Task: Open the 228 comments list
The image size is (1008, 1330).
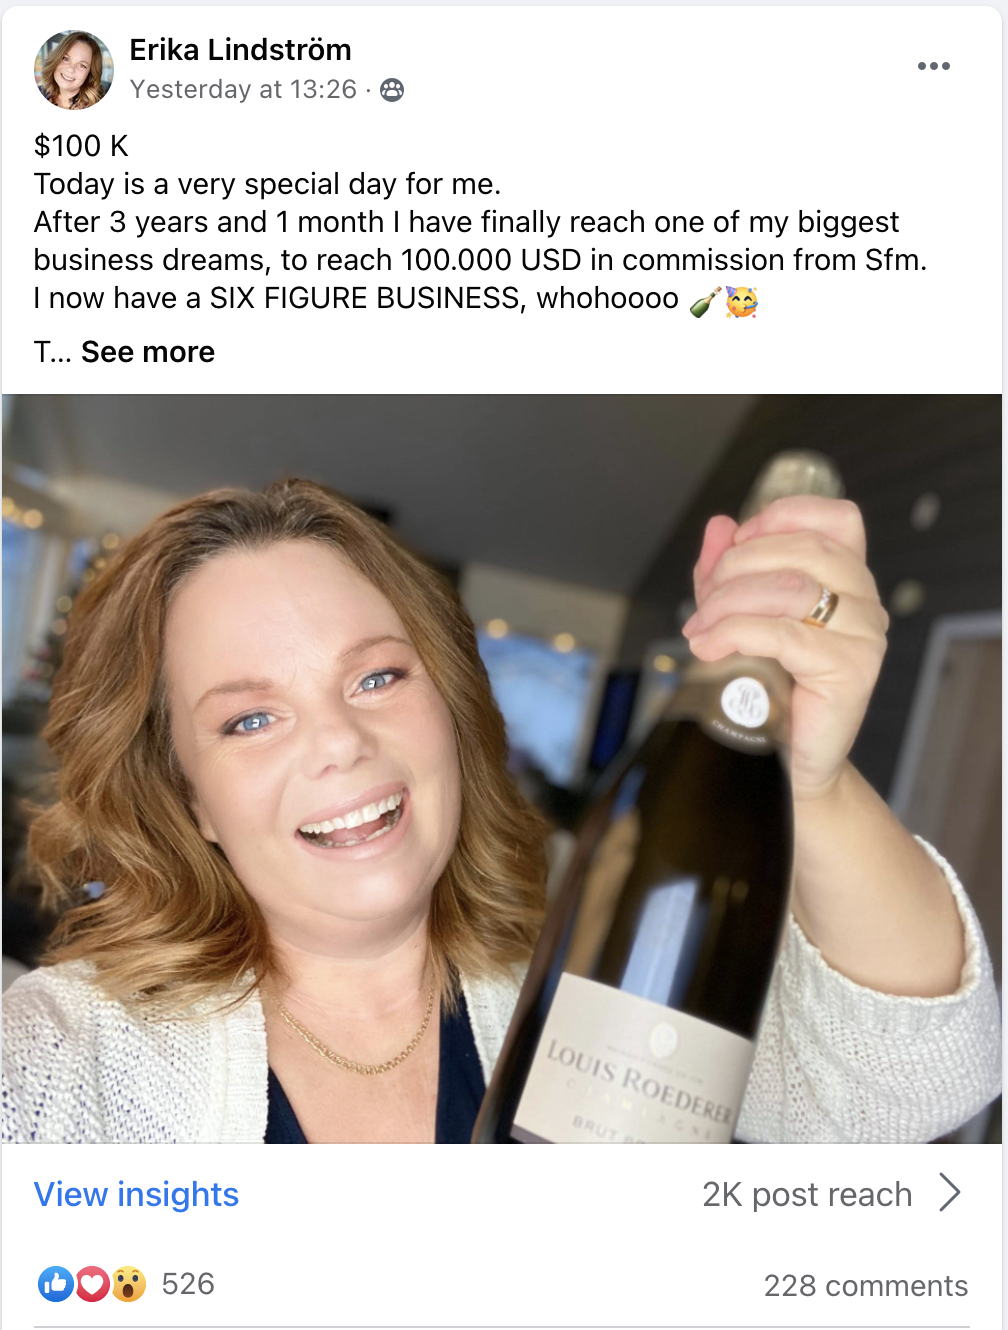Action: [x=866, y=1286]
